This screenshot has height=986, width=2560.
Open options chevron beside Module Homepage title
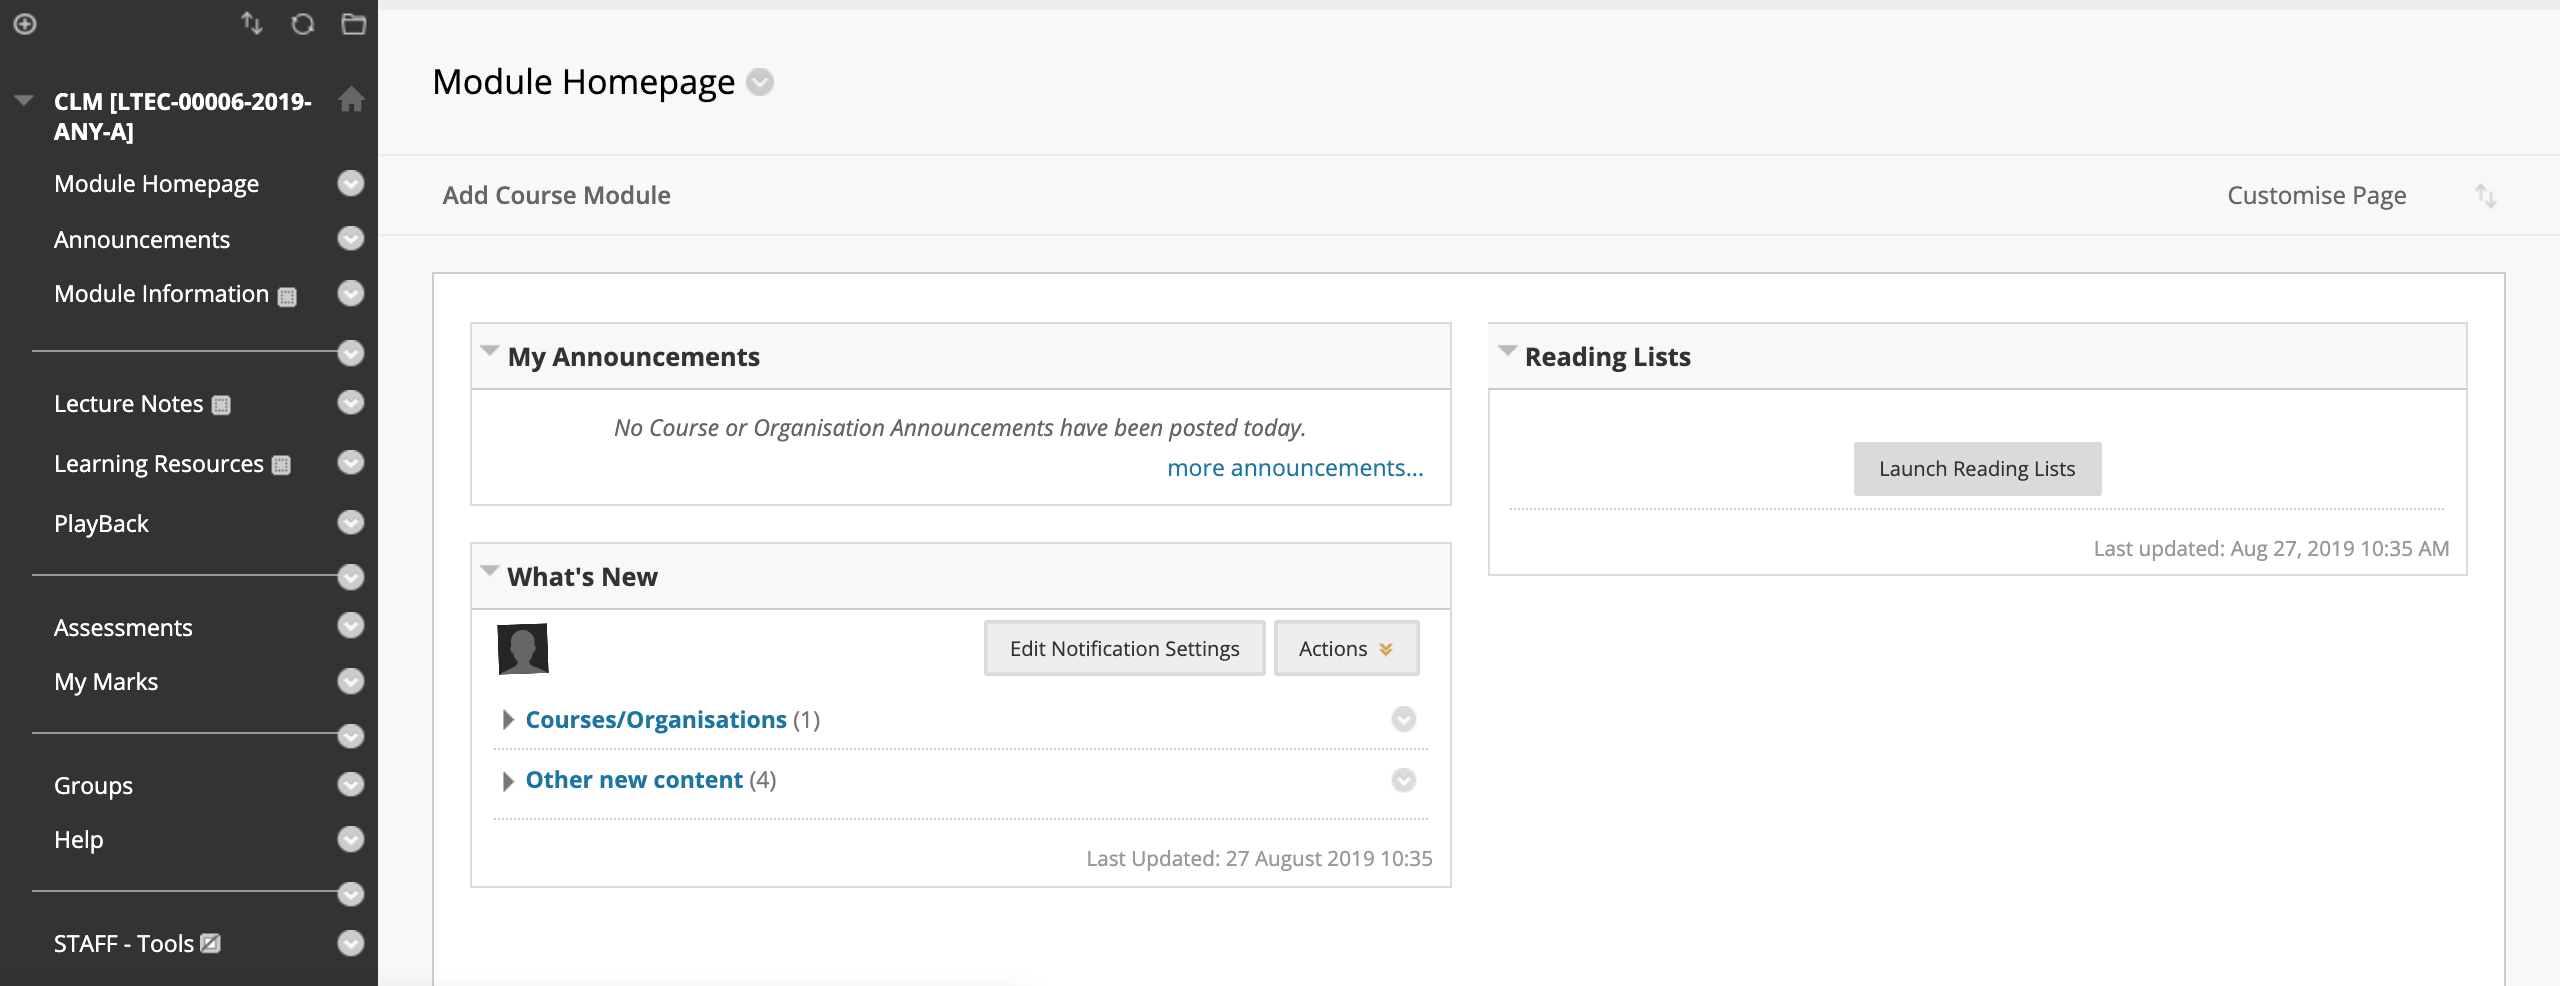point(761,82)
